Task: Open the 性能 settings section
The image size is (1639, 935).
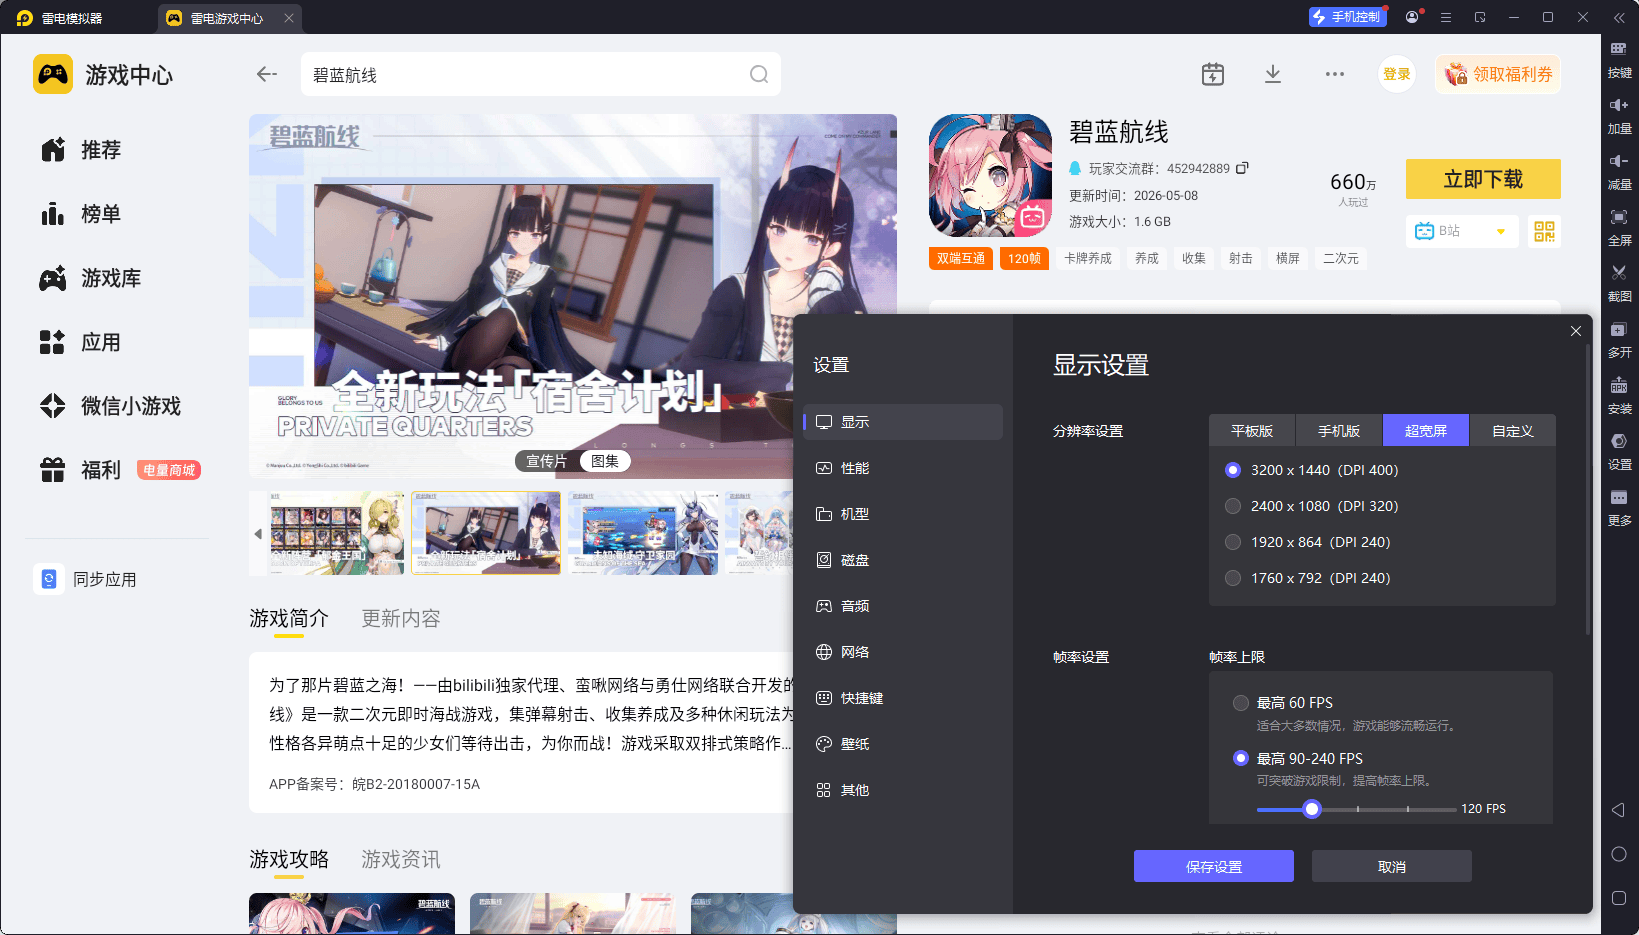Action: (x=903, y=468)
